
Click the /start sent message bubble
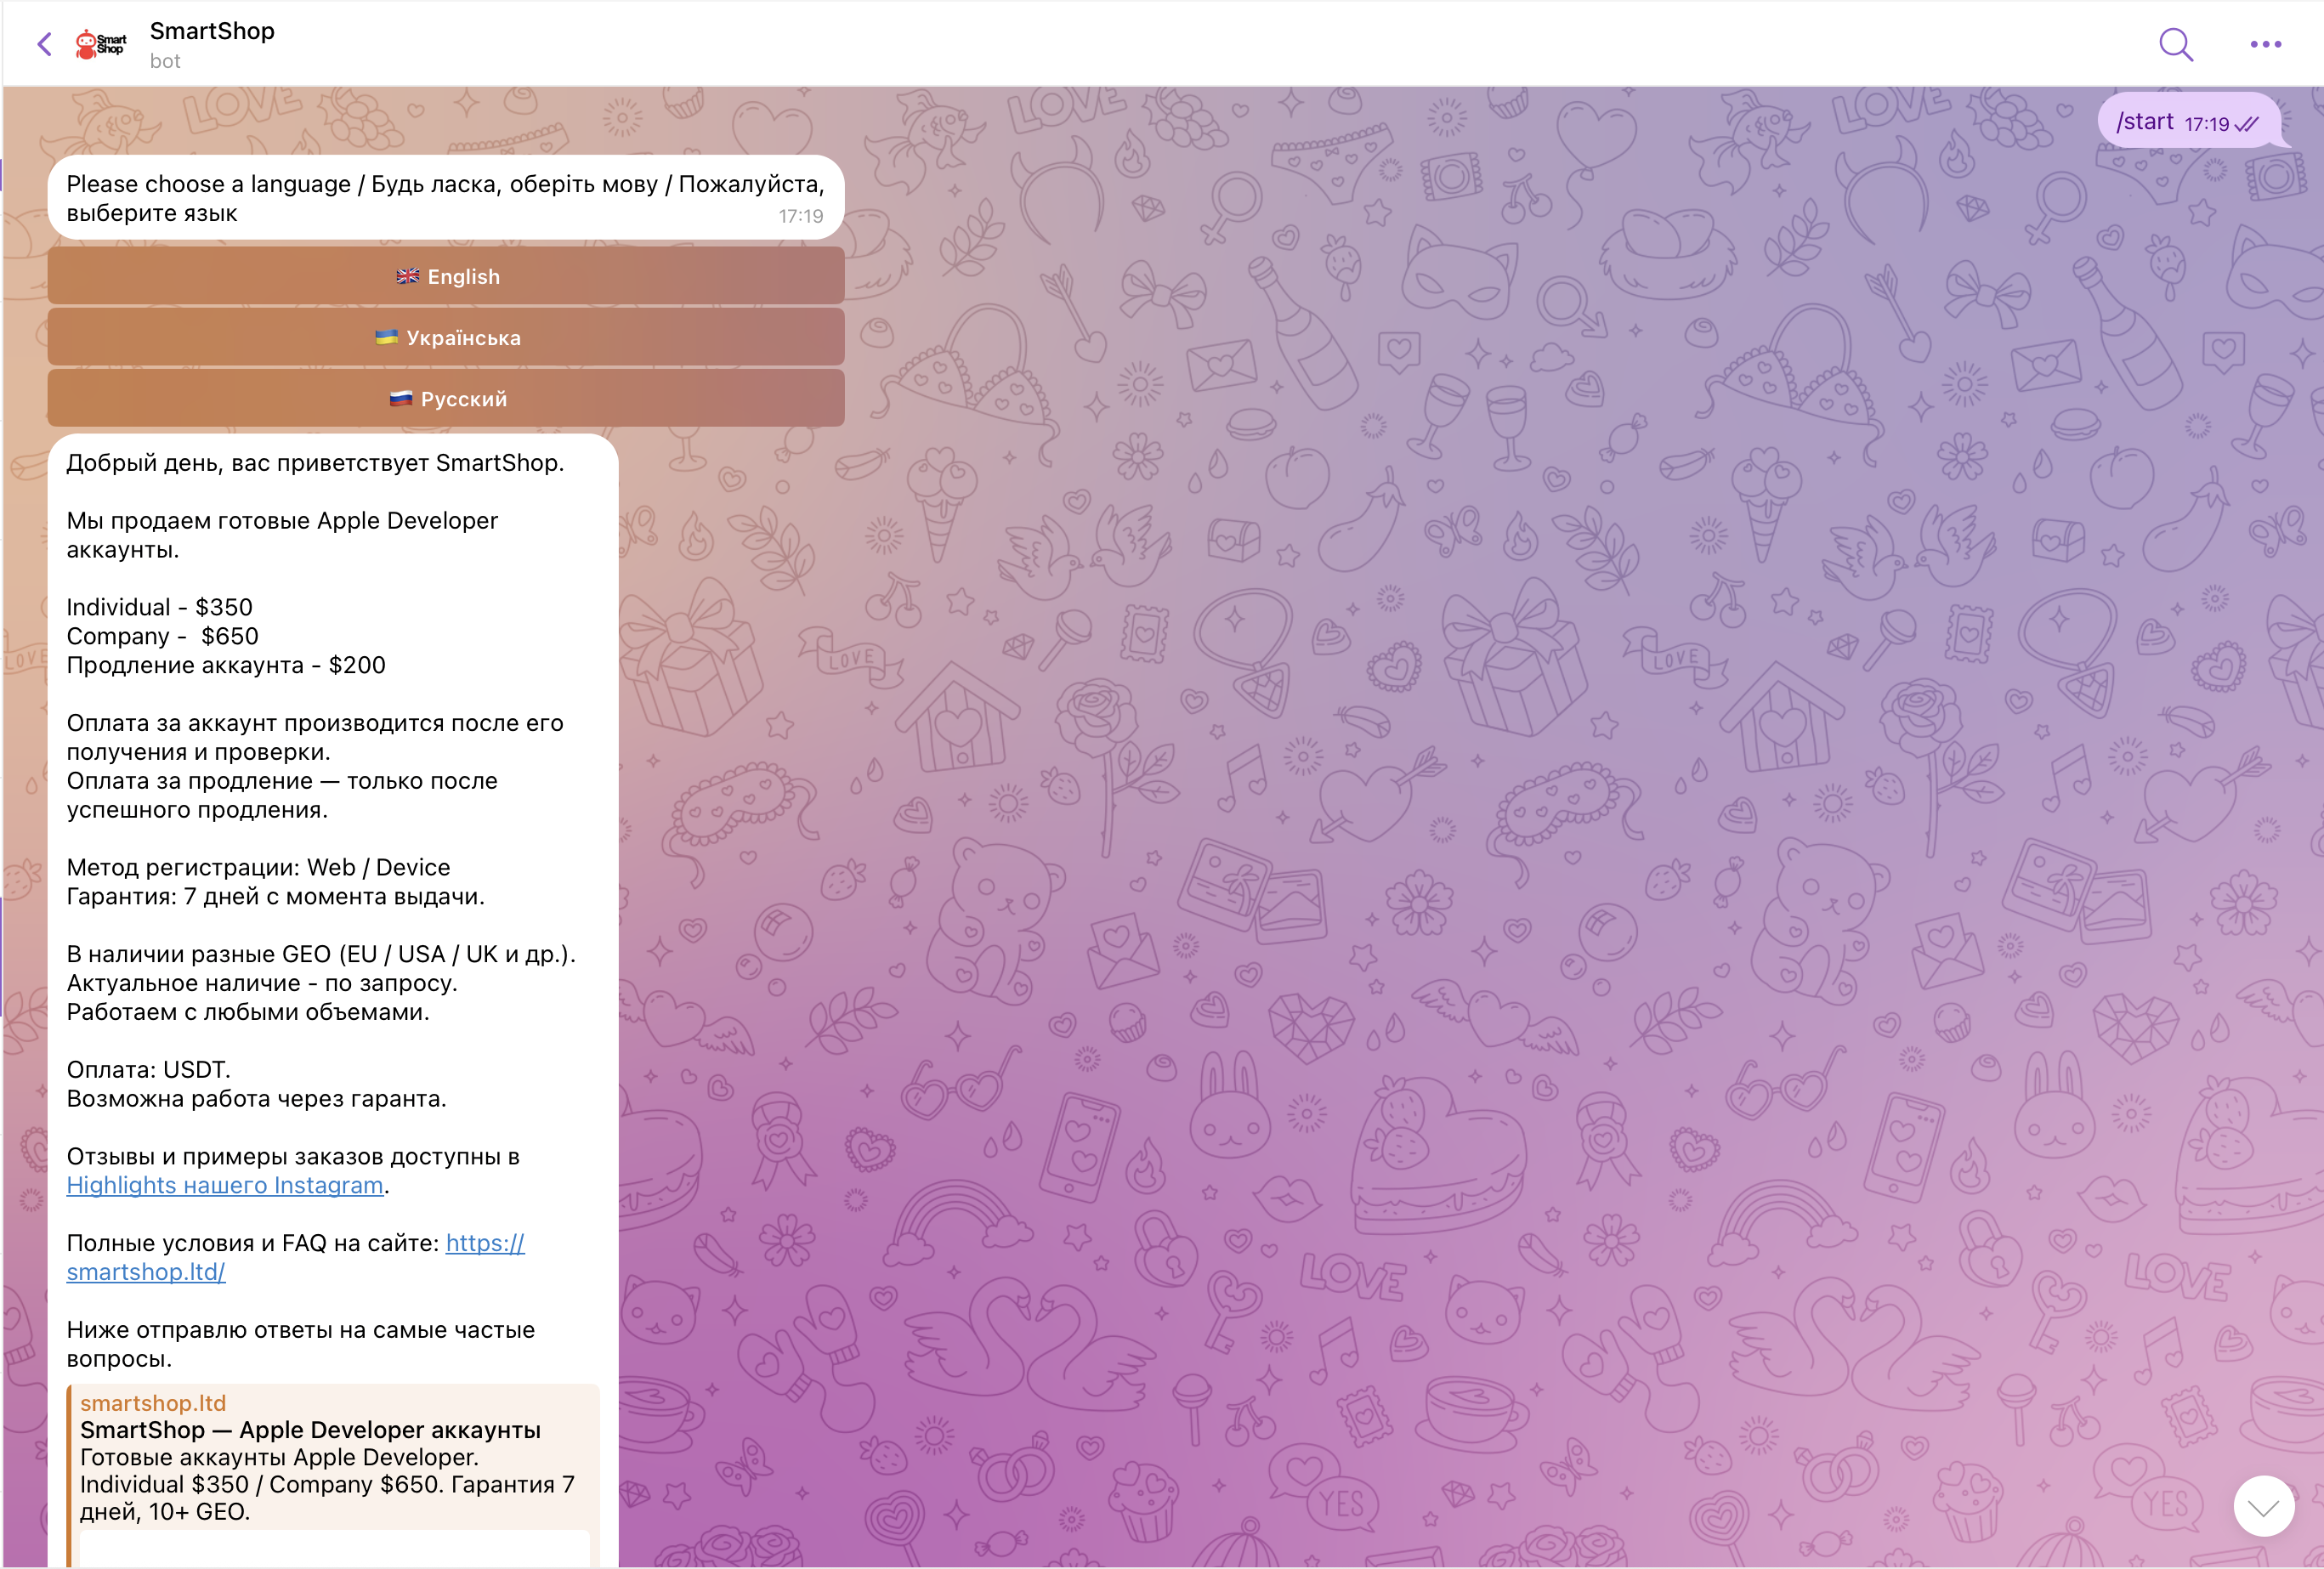pyautogui.click(x=2189, y=121)
